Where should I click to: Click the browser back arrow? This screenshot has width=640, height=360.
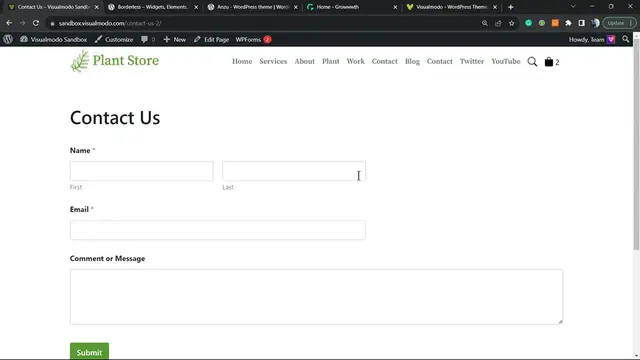(x=9, y=23)
